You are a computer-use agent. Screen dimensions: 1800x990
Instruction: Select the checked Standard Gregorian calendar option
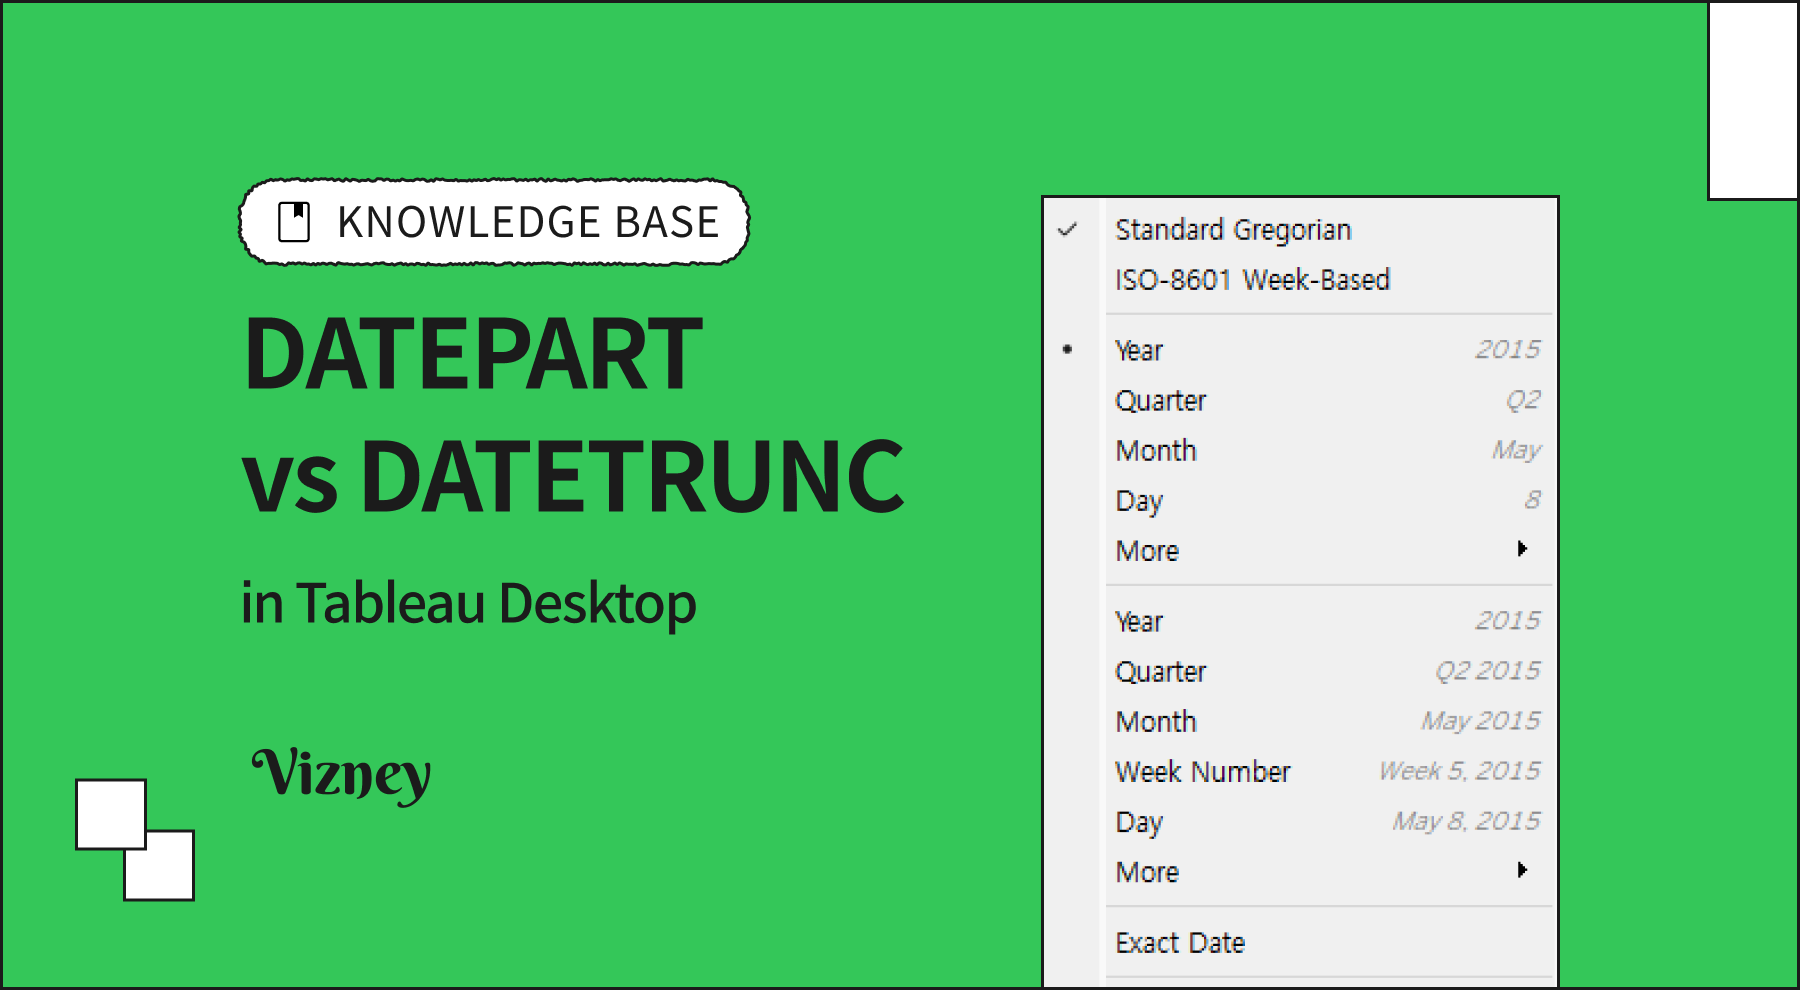tap(1232, 230)
